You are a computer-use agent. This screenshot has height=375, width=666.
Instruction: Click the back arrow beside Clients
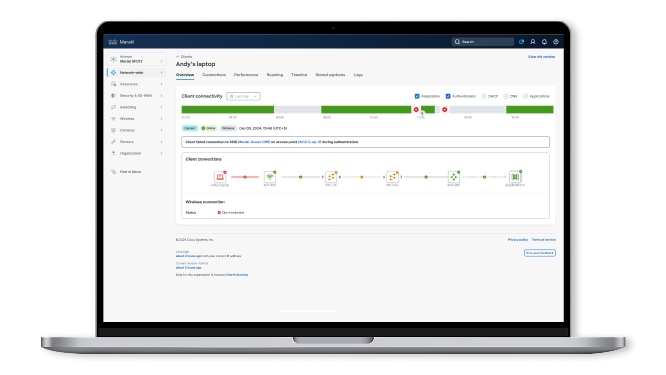tap(178, 56)
